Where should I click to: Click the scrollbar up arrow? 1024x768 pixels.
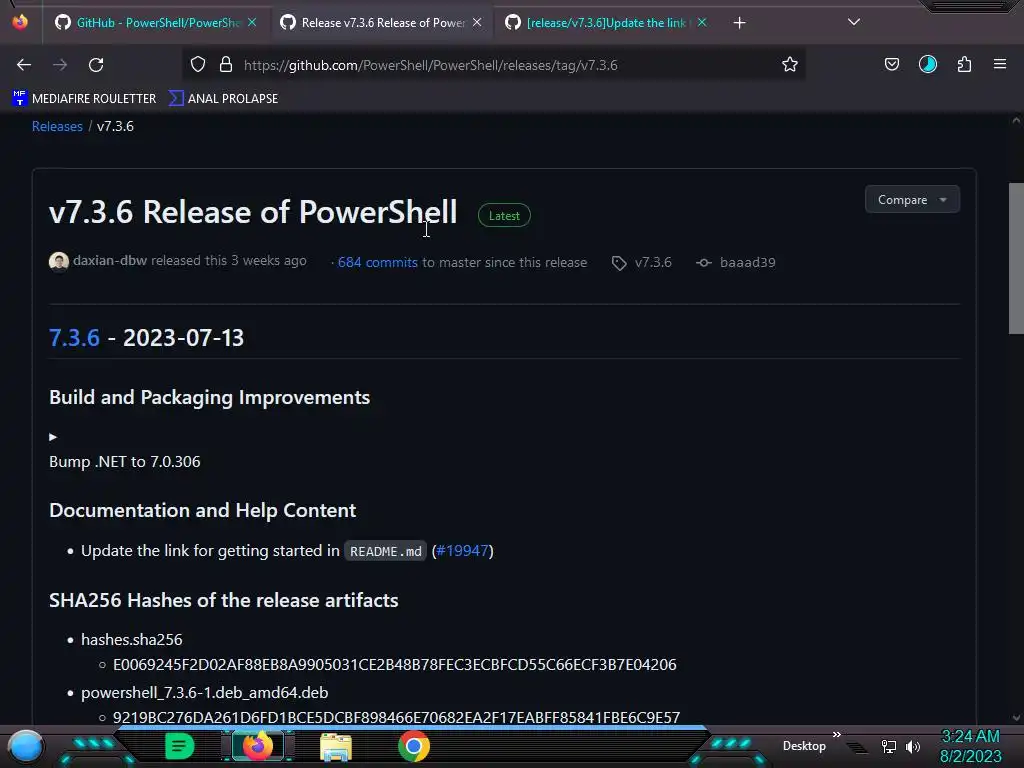click(1016, 121)
